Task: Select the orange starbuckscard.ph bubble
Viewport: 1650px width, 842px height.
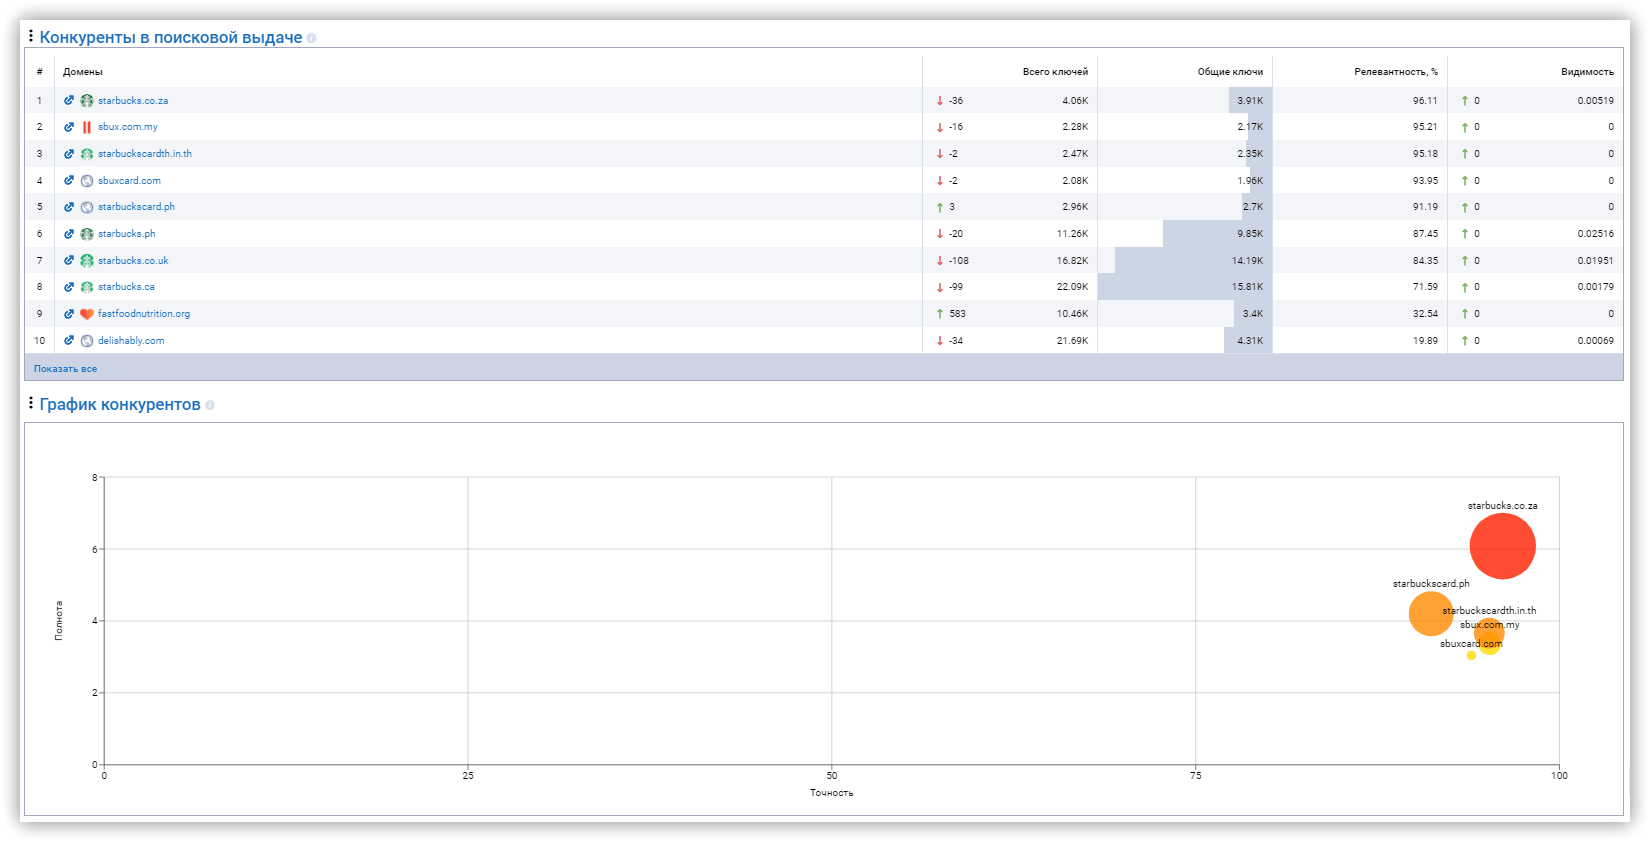Action: click(1430, 613)
